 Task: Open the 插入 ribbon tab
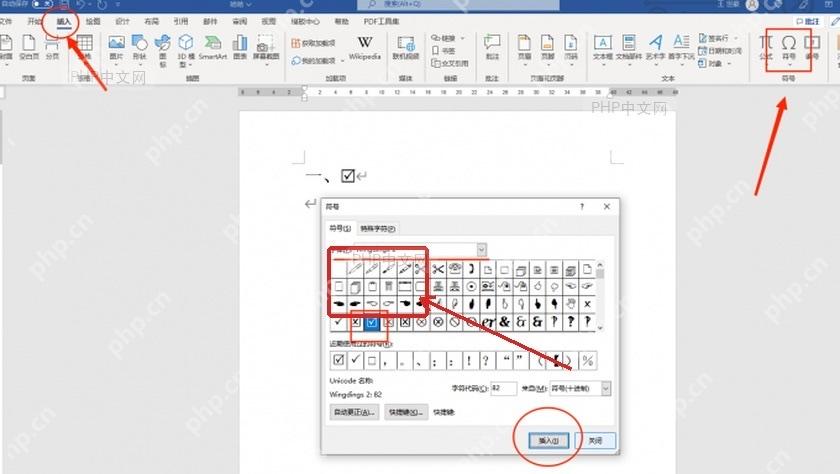(x=64, y=21)
